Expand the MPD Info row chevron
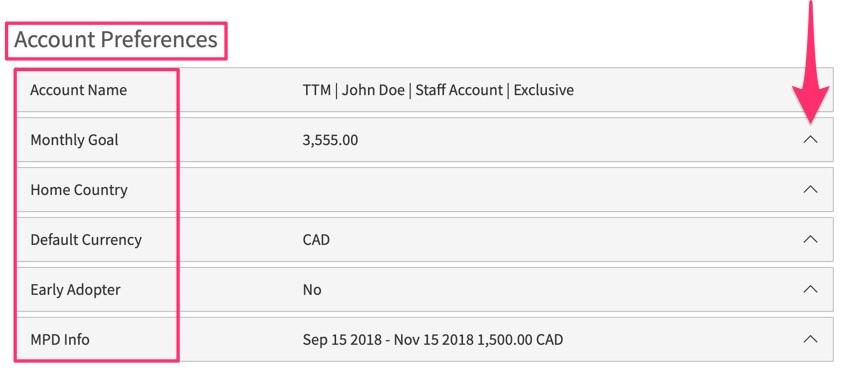 tap(810, 339)
